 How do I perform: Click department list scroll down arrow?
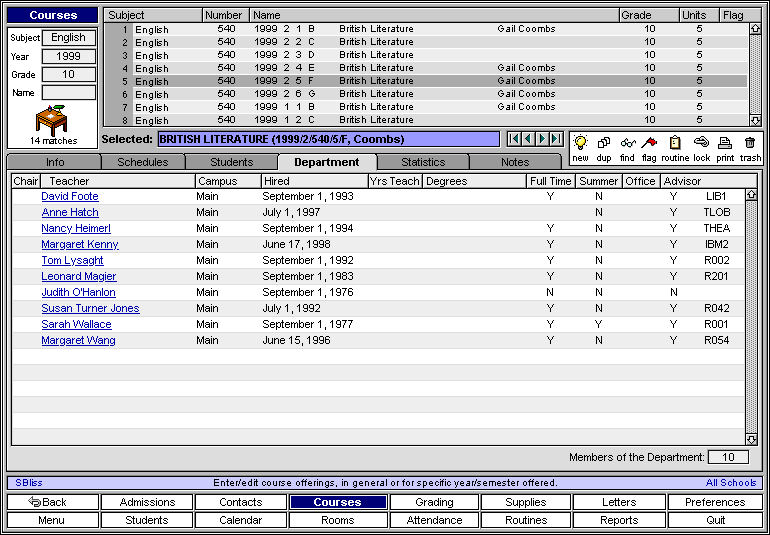click(x=751, y=439)
